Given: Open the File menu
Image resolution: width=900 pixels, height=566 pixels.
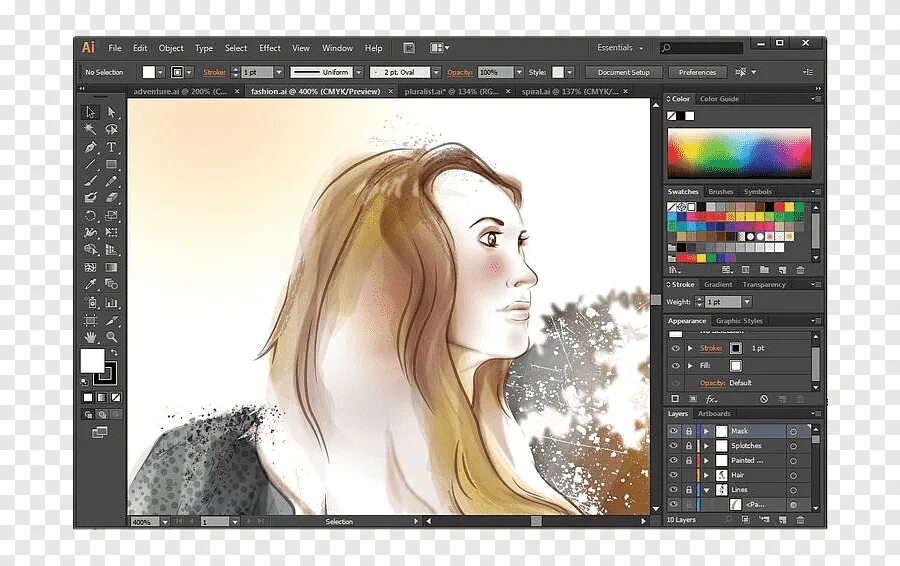Looking at the screenshot, I should pyautogui.click(x=115, y=48).
